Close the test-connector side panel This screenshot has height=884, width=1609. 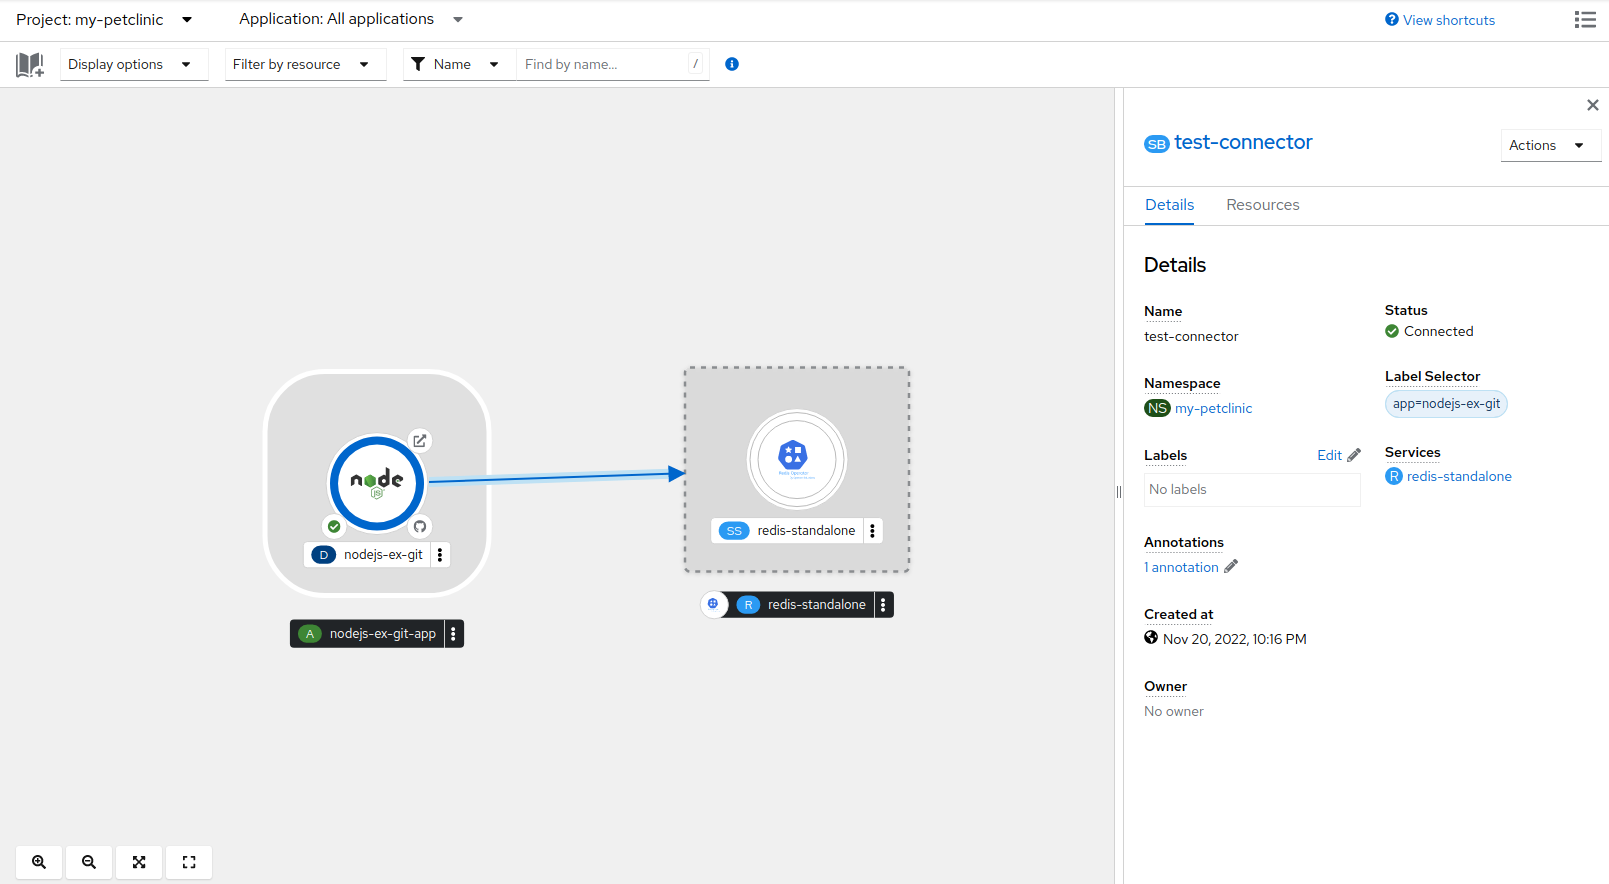[x=1592, y=105]
